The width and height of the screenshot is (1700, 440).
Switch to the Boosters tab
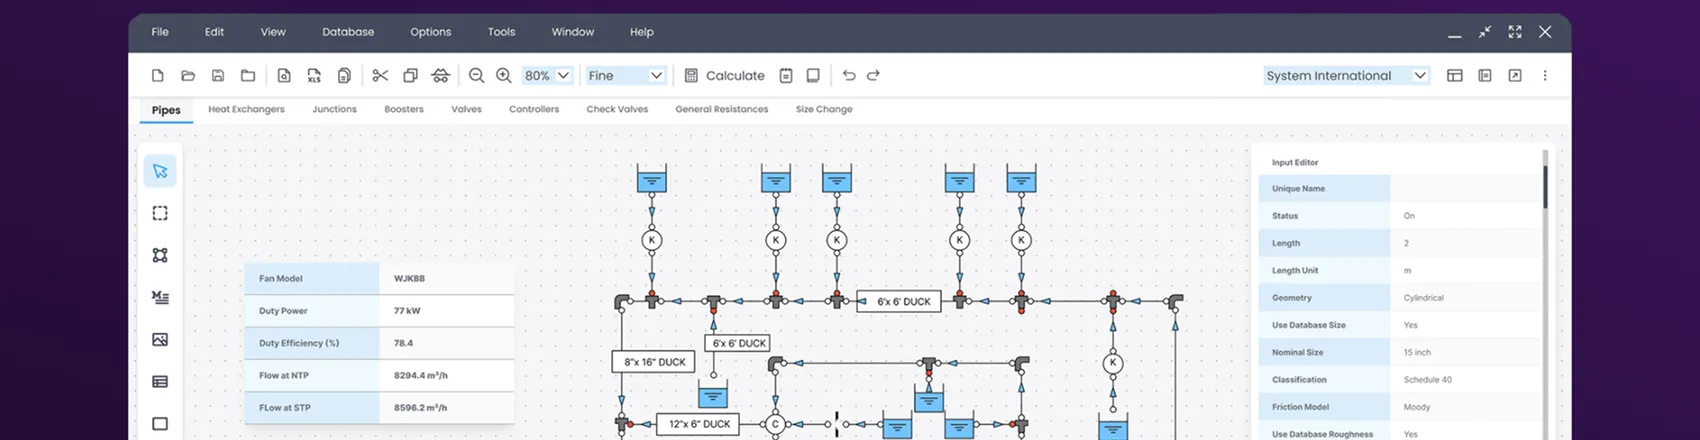coord(404,109)
